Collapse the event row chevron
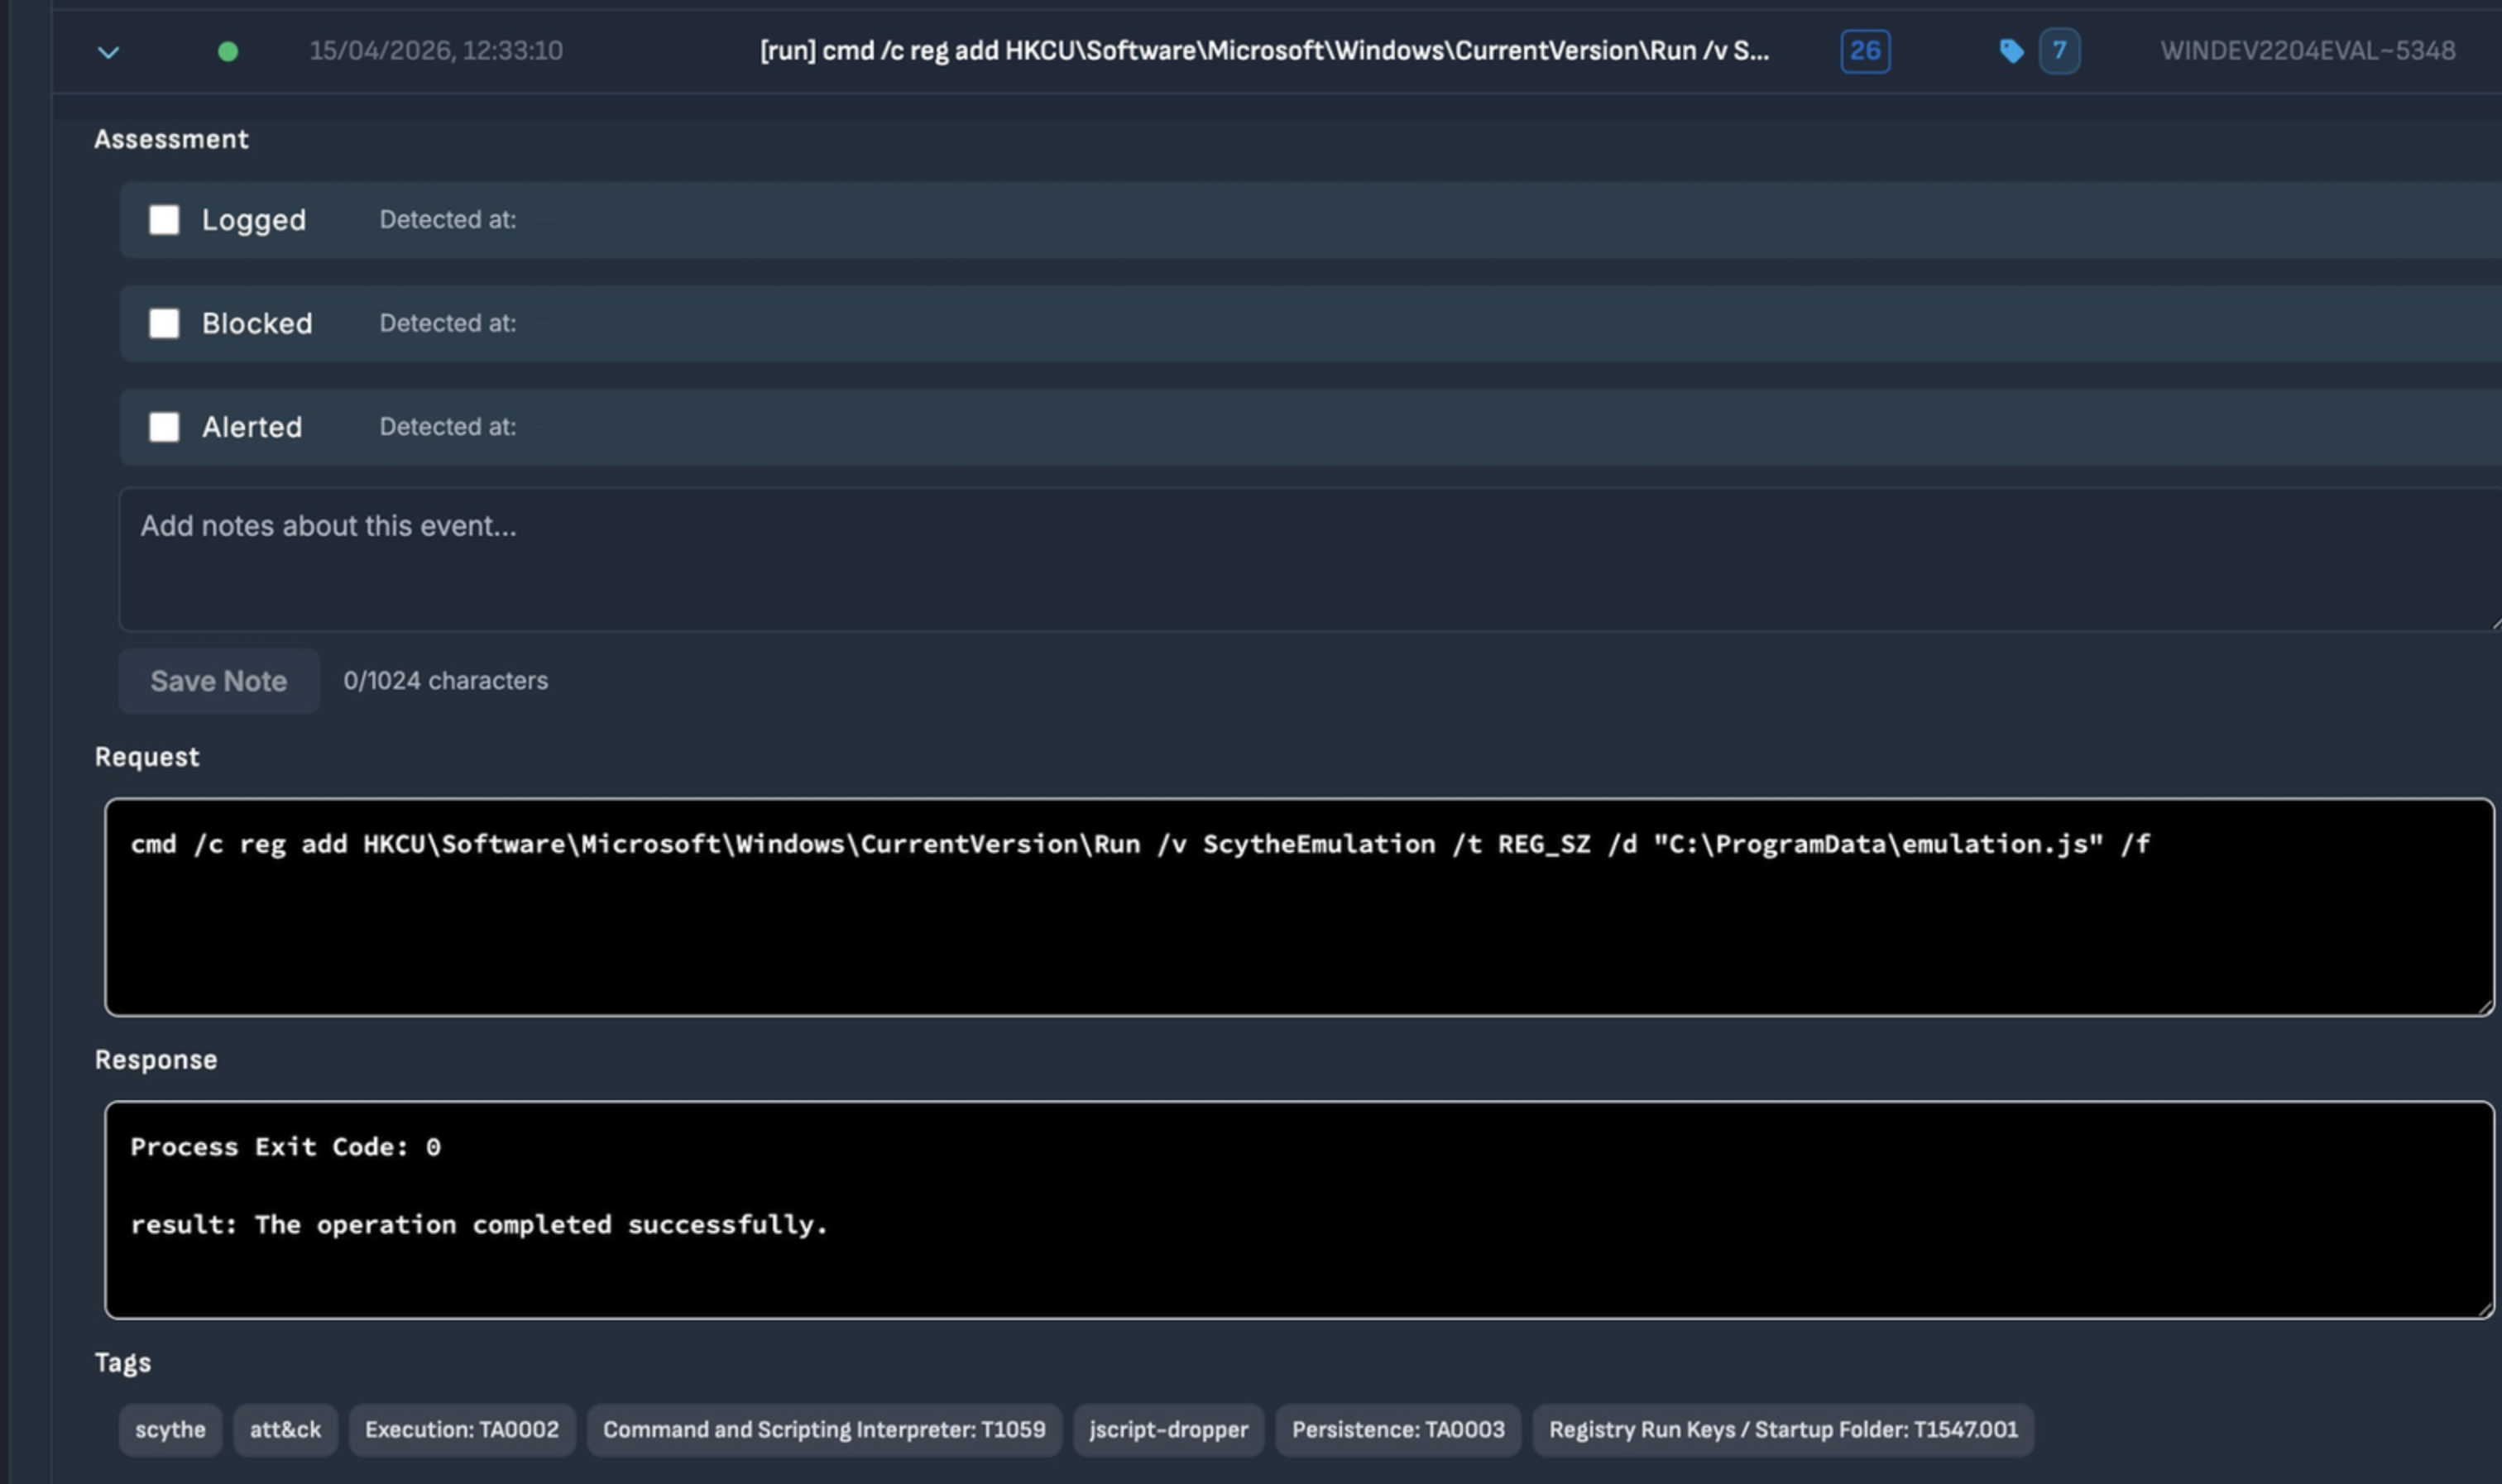This screenshot has width=2502, height=1484. (x=108, y=51)
